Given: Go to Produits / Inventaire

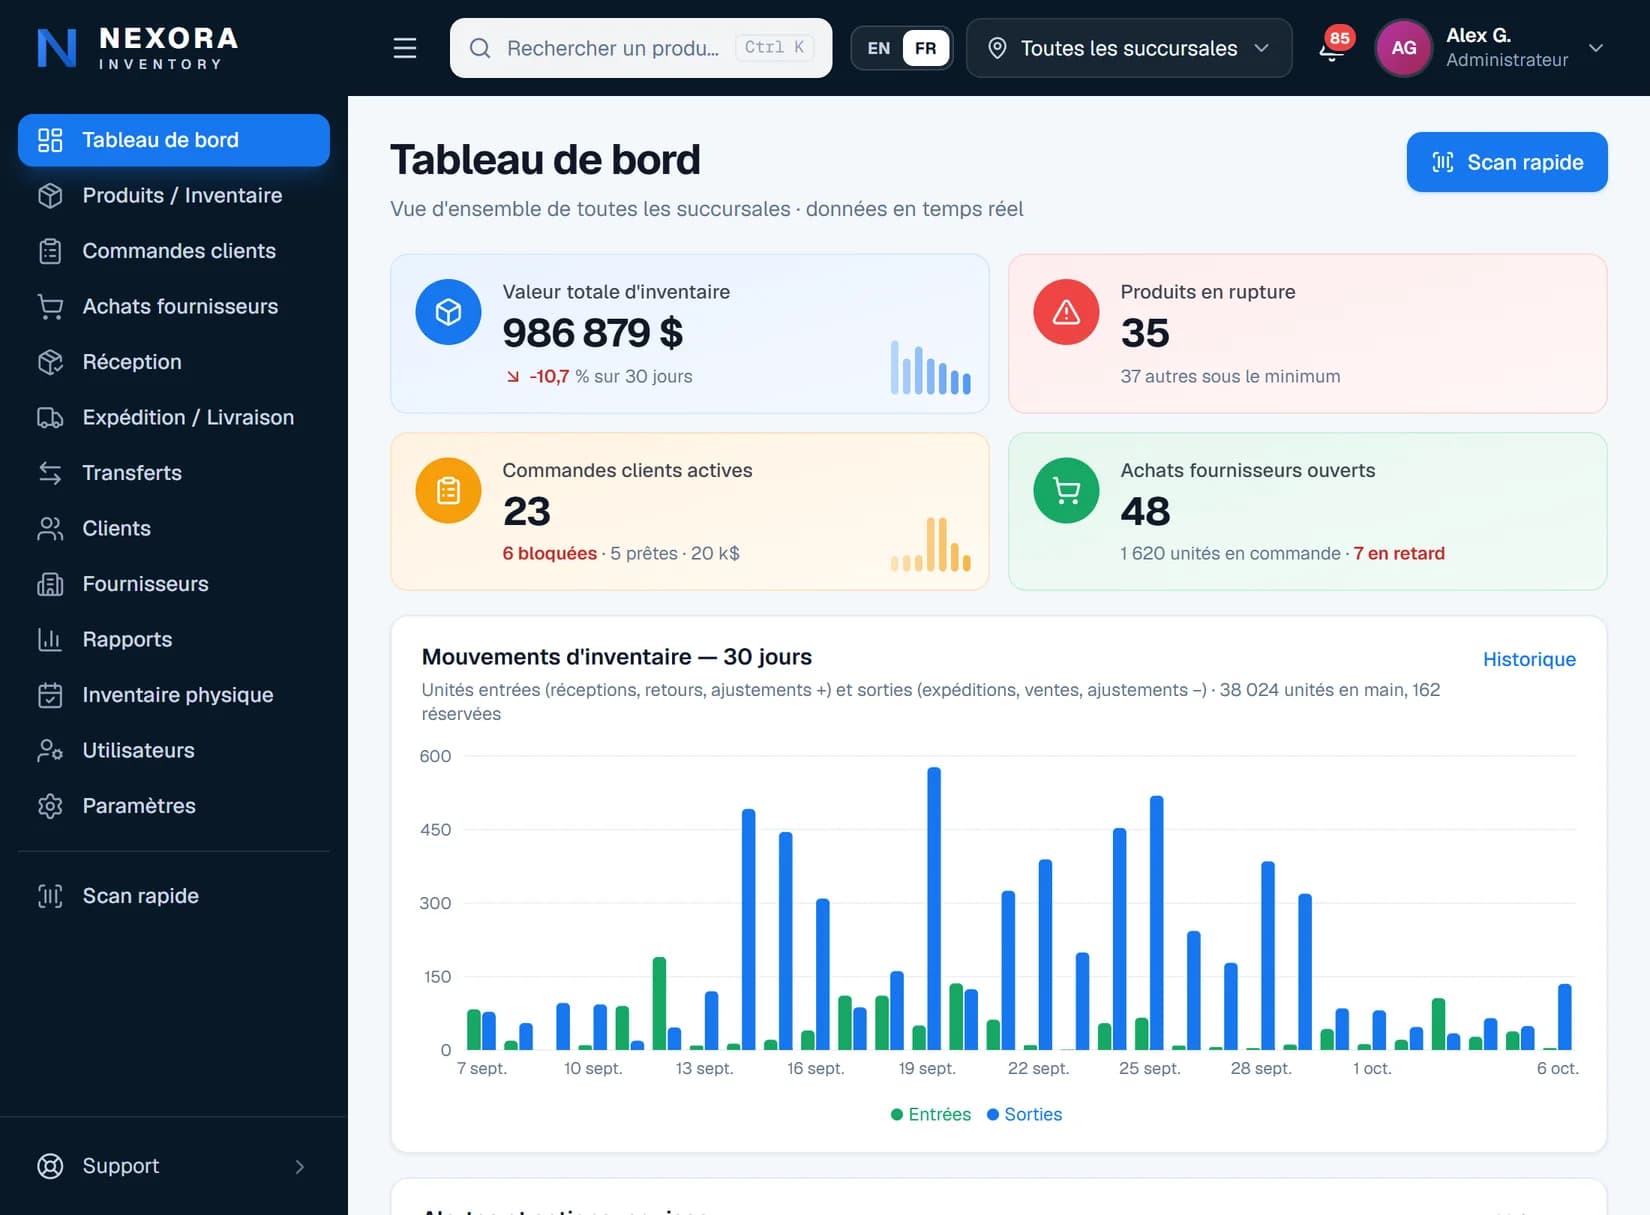Looking at the screenshot, I should 174,195.
